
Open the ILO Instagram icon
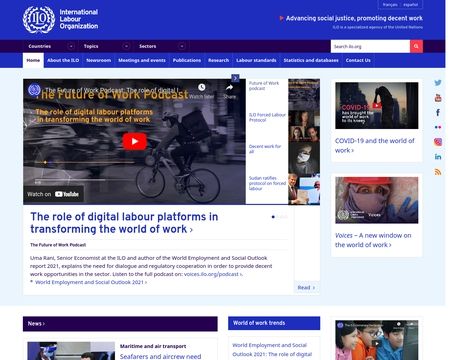coord(438,142)
